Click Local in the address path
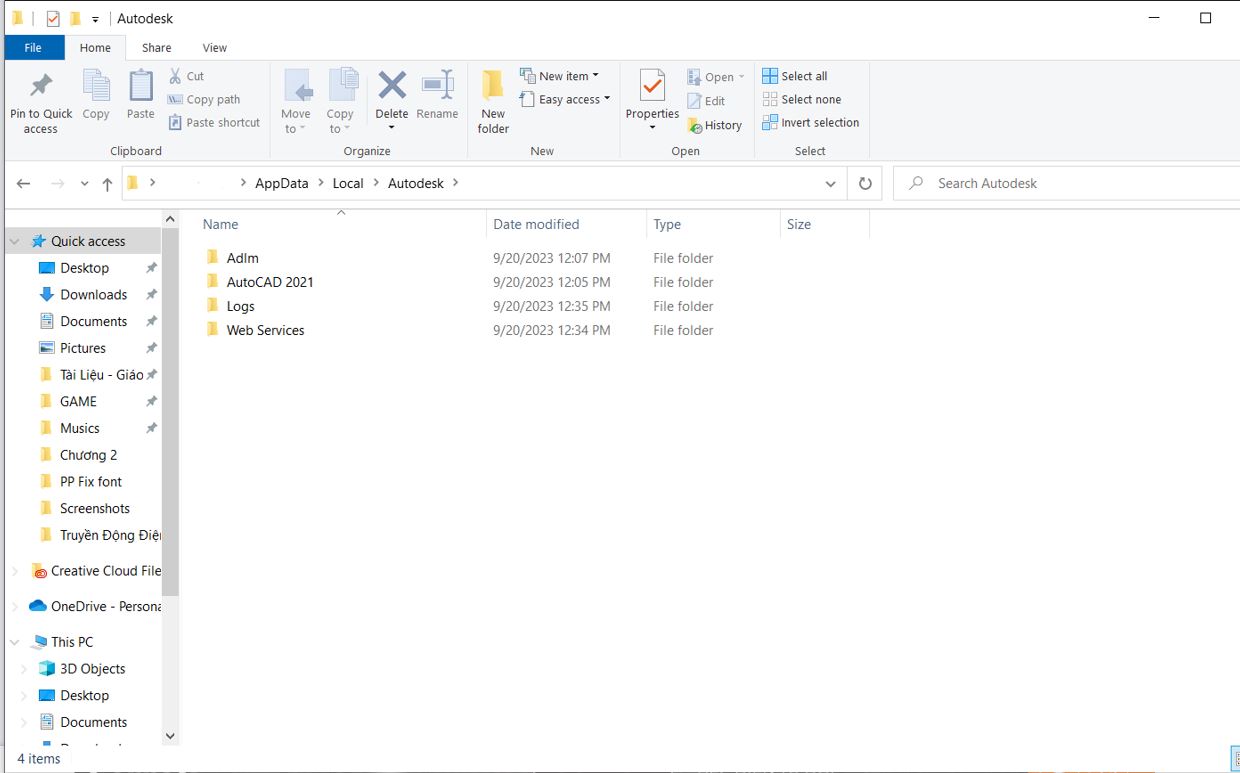This screenshot has height=773, width=1240. click(348, 183)
